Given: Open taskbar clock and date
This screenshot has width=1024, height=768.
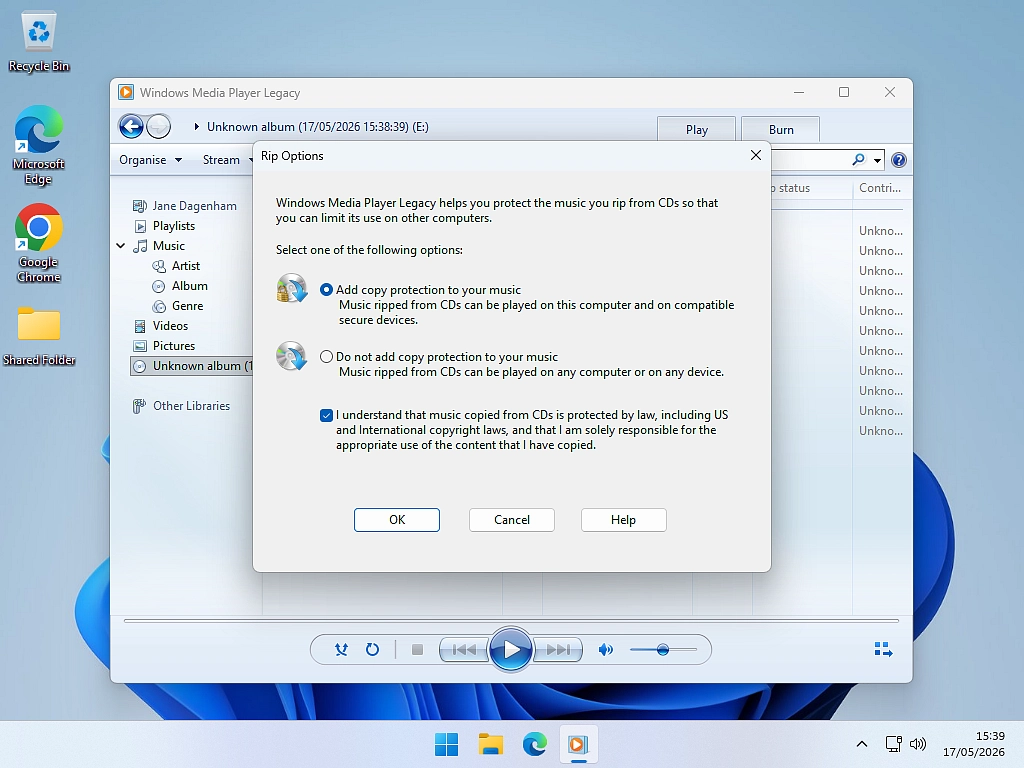Looking at the screenshot, I should tap(974, 744).
